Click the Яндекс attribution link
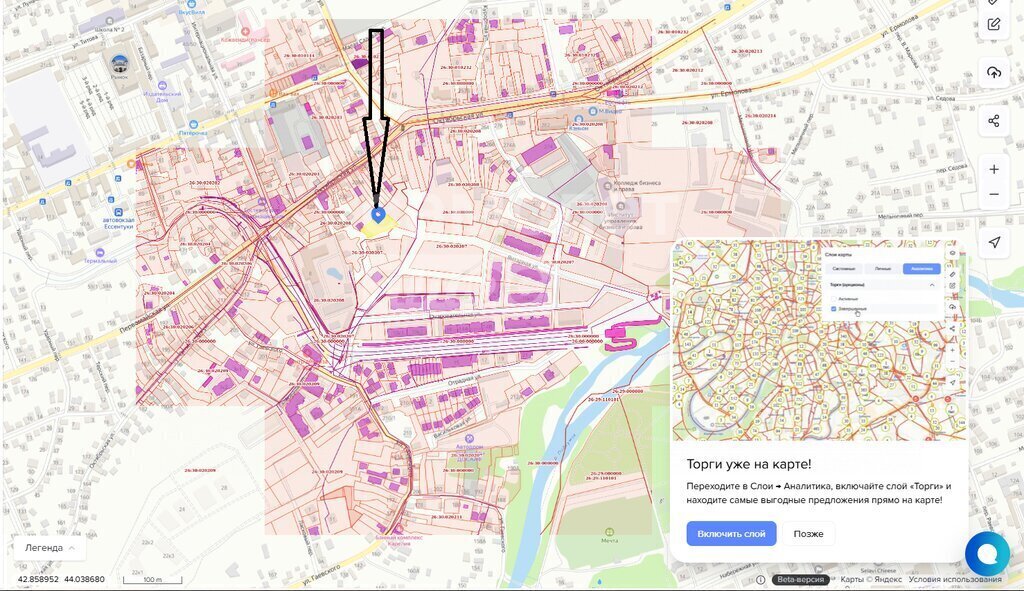This screenshot has width=1024, height=591. (x=887, y=579)
